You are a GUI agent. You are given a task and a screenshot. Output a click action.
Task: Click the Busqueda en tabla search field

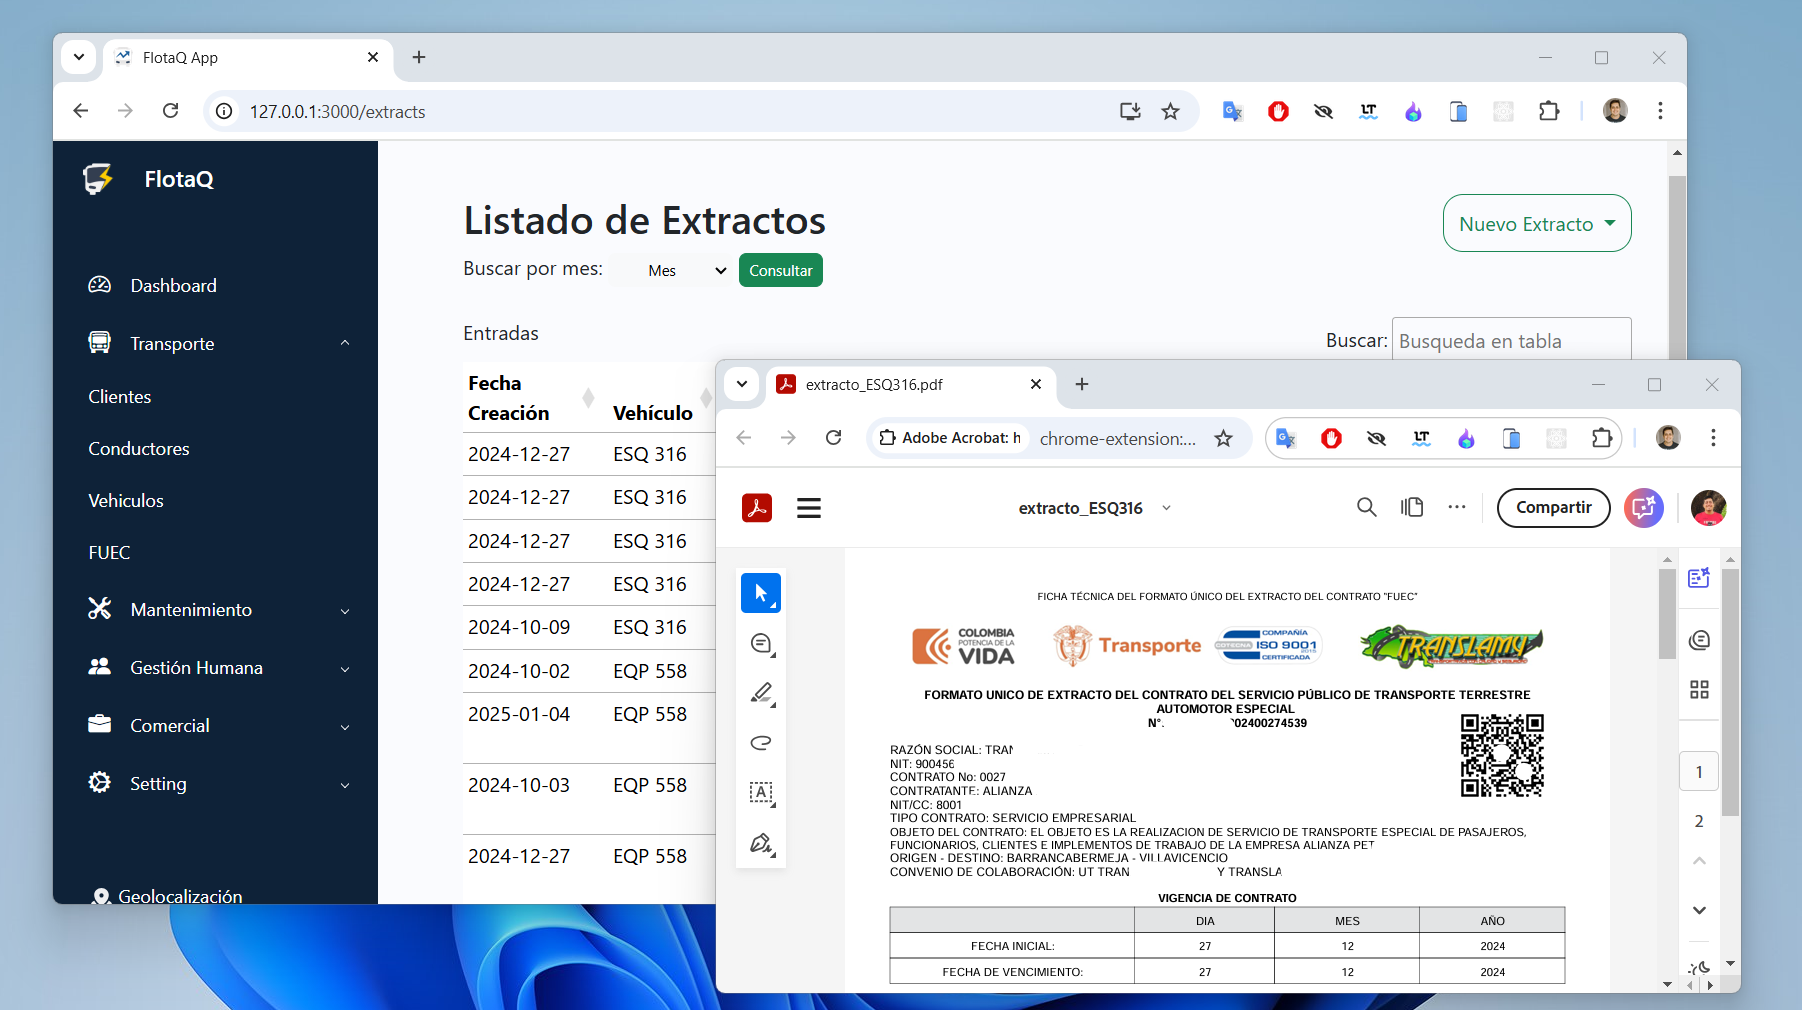(1511, 340)
